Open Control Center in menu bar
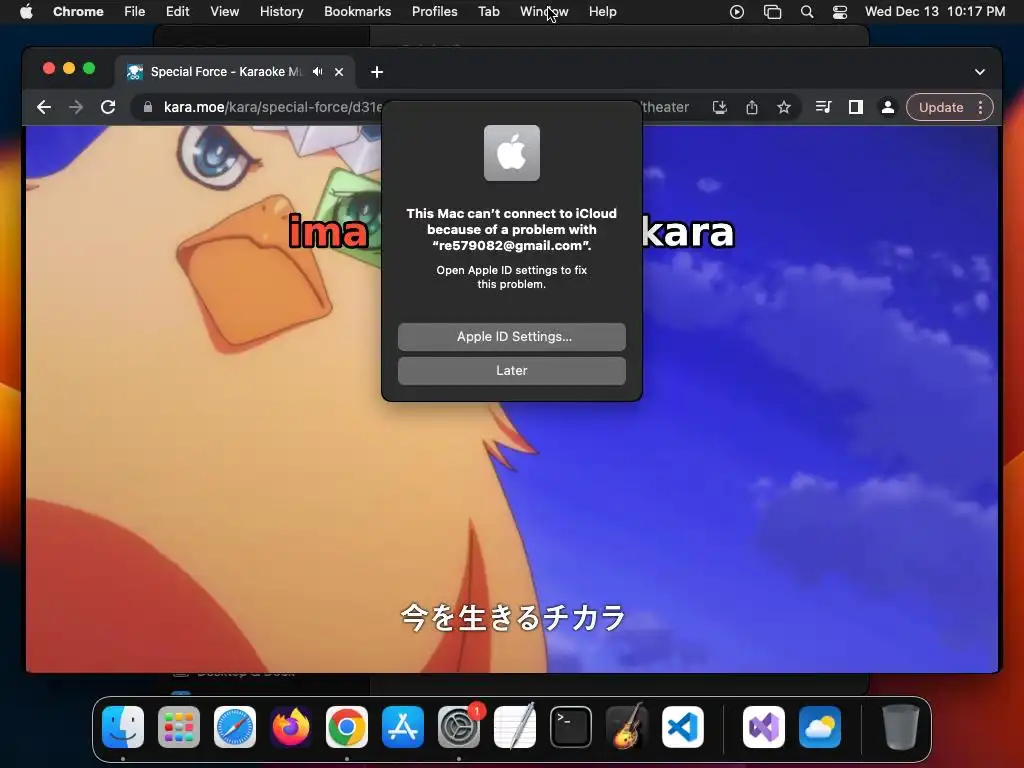The height and width of the screenshot is (768, 1024). [840, 12]
